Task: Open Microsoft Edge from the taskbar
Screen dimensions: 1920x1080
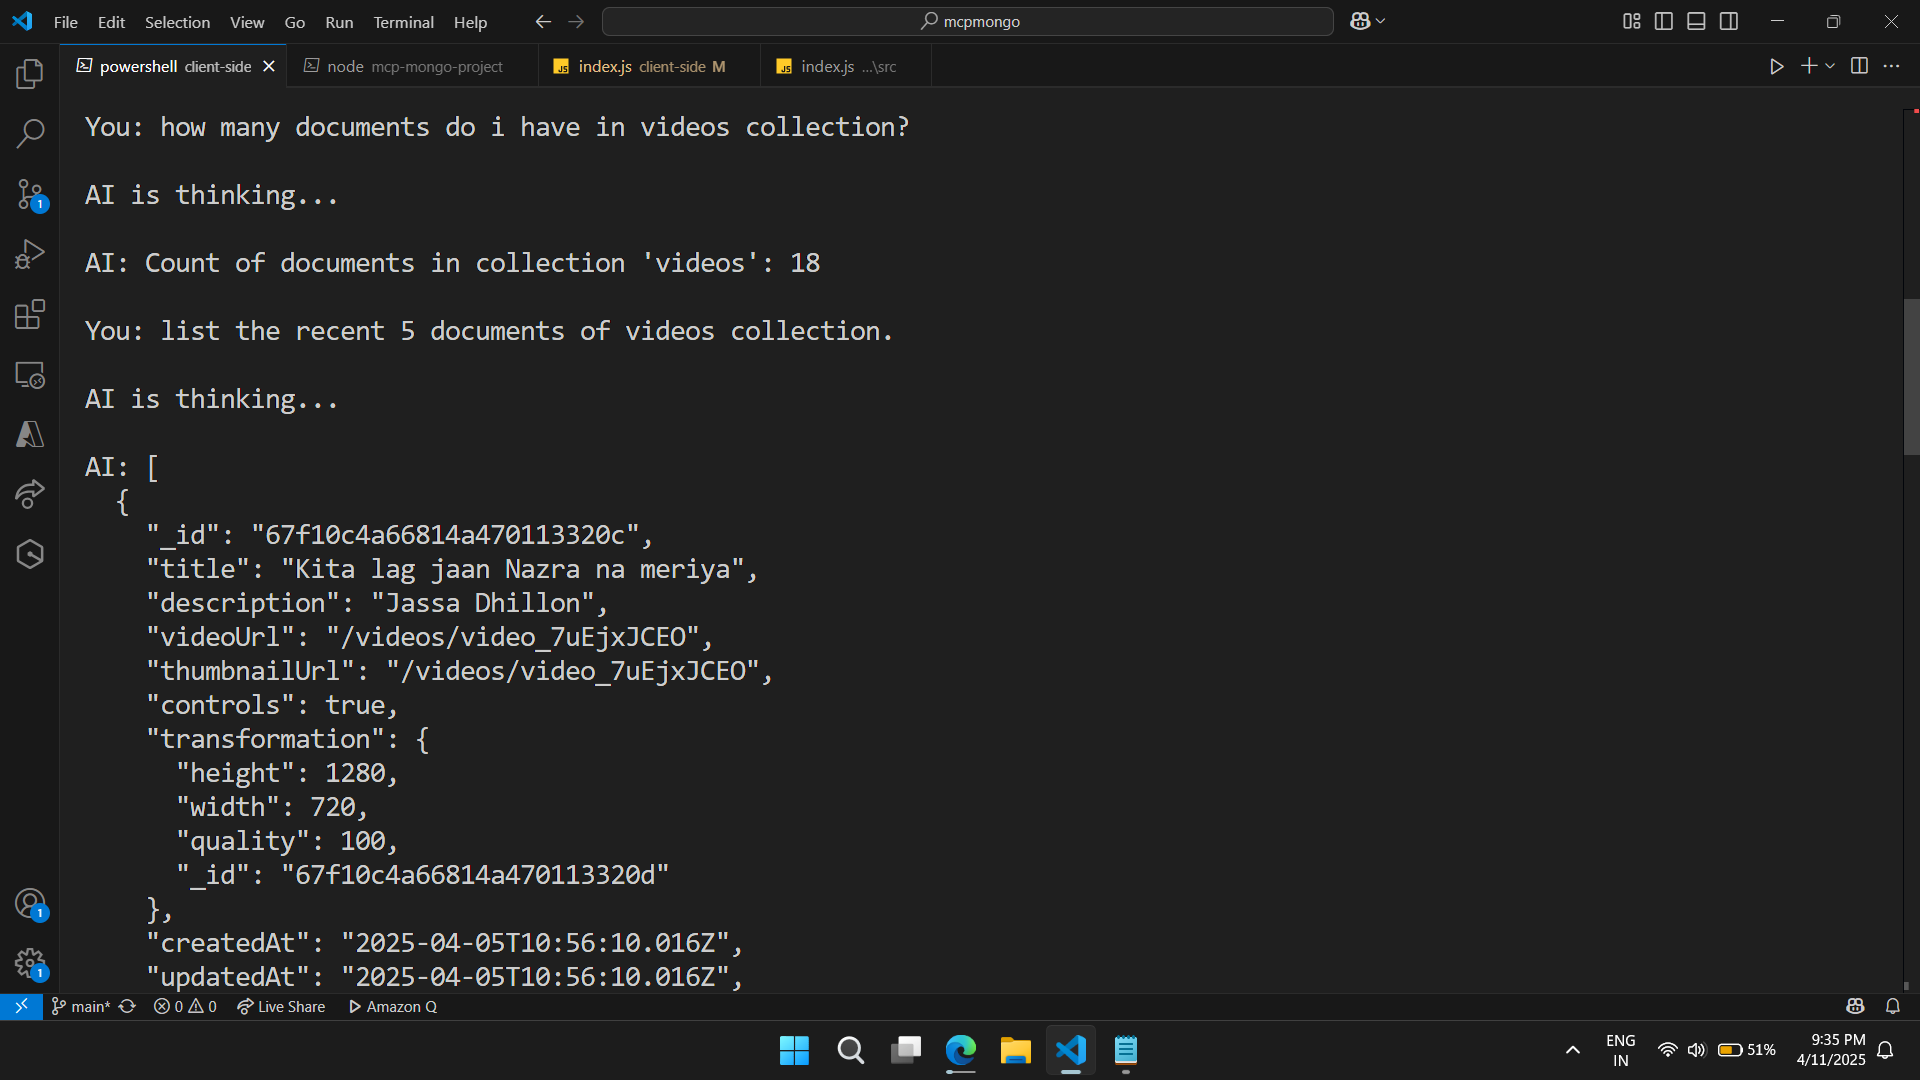Action: (x=960, y=1051)
